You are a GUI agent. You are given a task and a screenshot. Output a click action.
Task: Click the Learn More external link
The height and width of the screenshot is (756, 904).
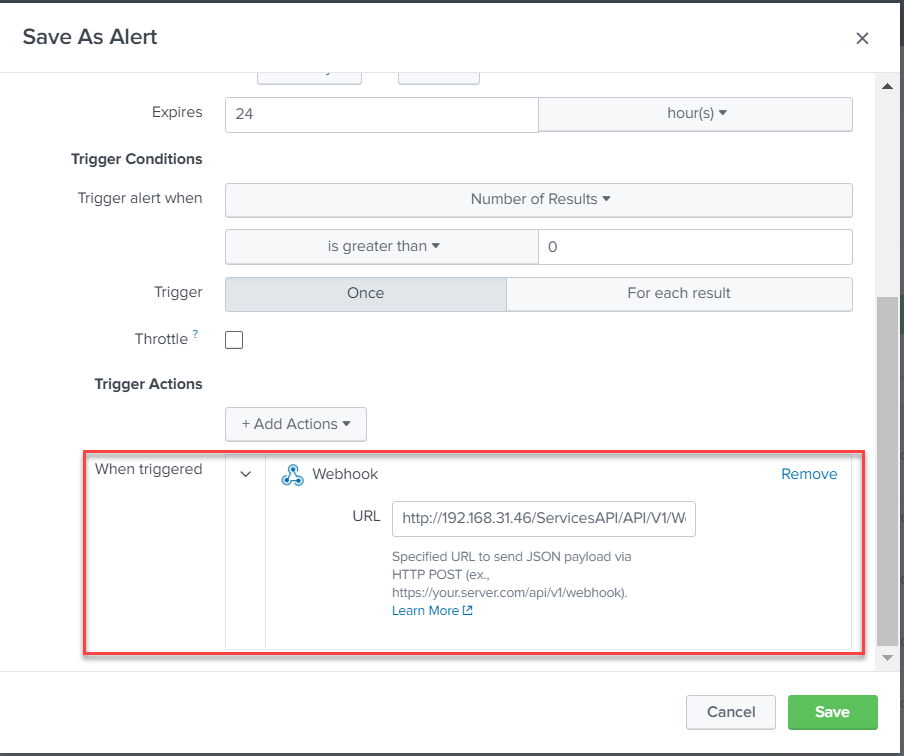point(432,611)
